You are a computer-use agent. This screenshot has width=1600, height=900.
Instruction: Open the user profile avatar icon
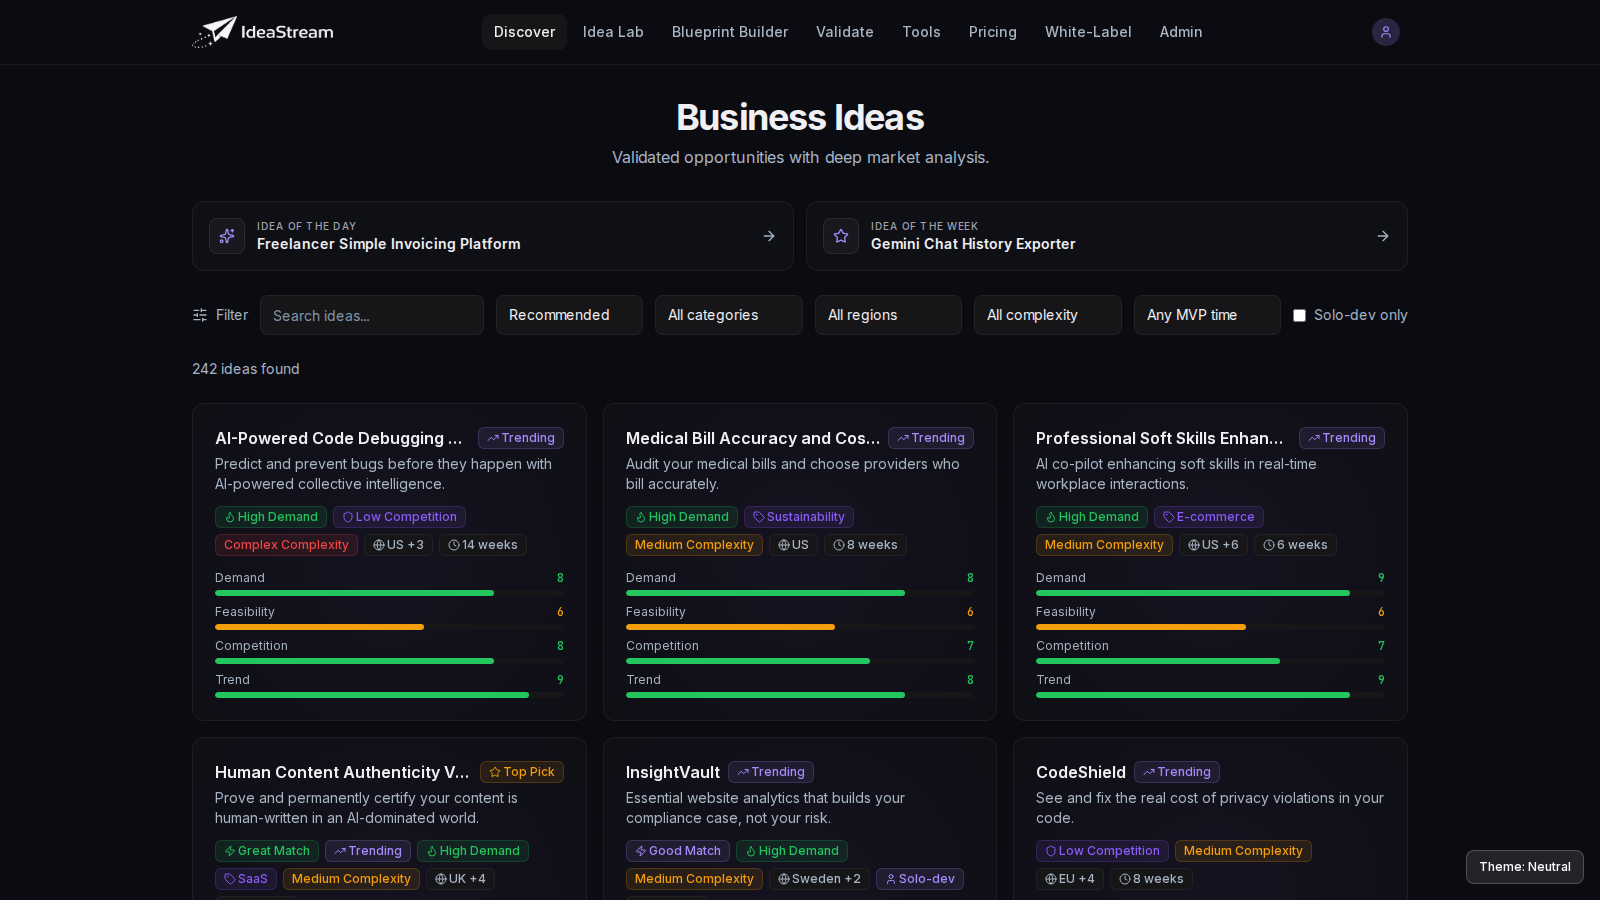(1385, 32)
